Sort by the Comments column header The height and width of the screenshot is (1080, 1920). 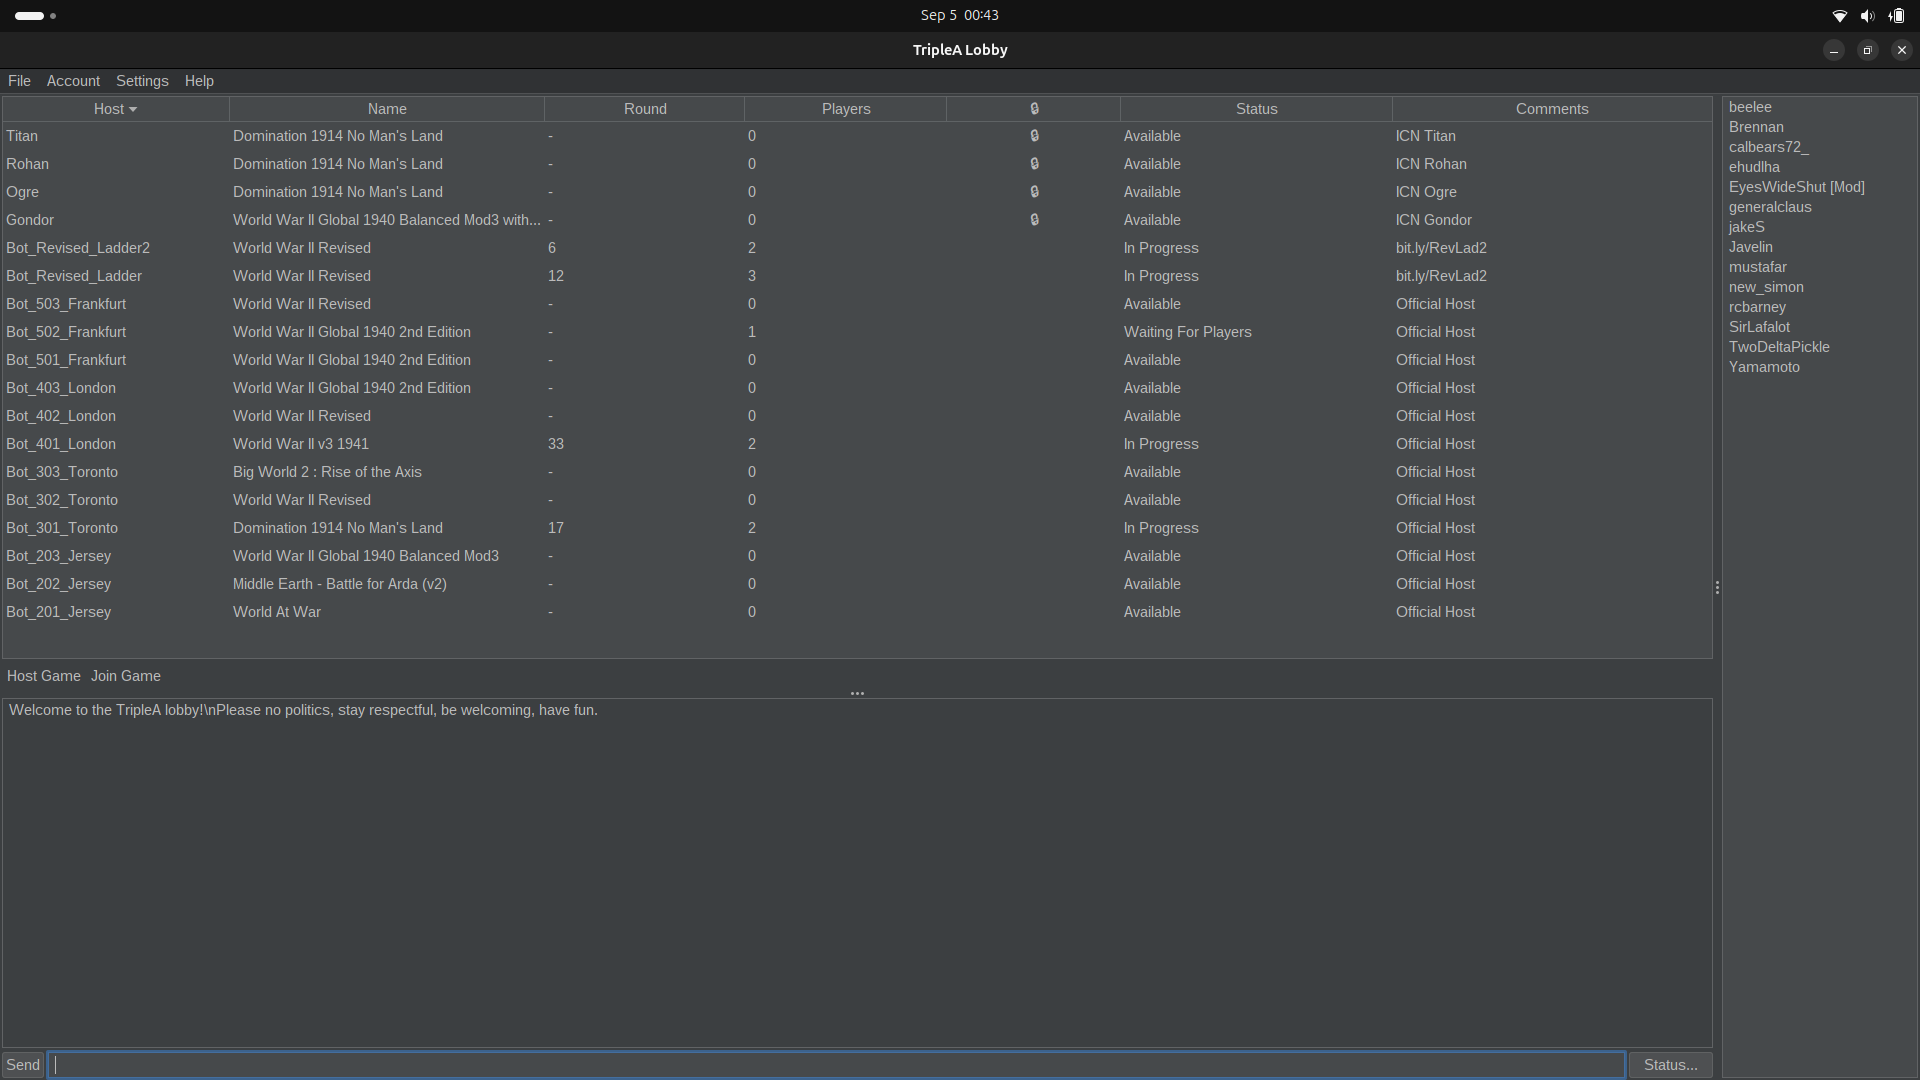[x=1552, y=109]
